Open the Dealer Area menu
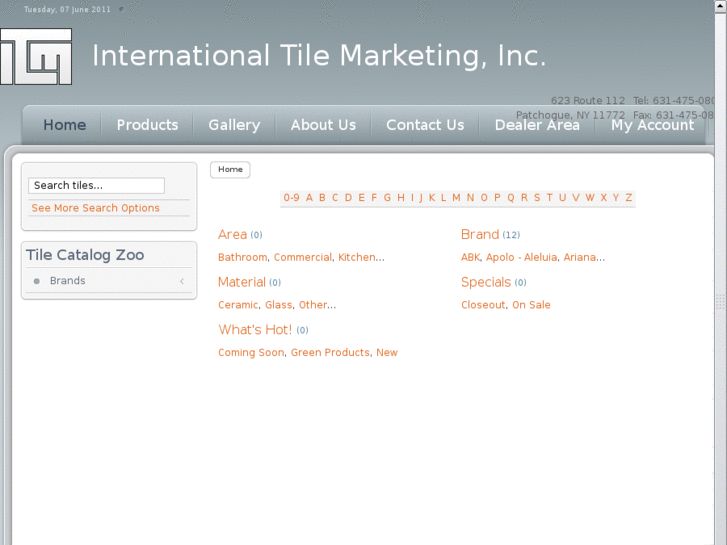Image resolution: width=727 pixels, height=545 pixels. coord(537,125)
